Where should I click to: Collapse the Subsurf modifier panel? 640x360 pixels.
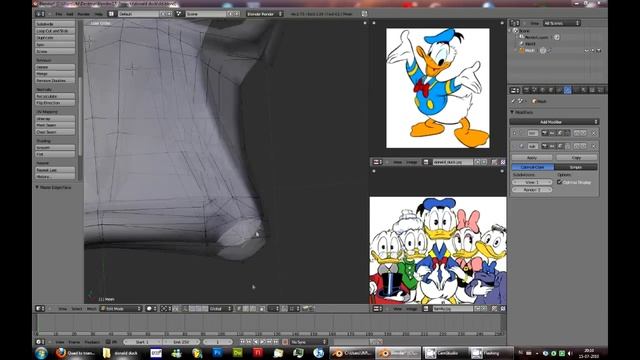coord(515,146)
